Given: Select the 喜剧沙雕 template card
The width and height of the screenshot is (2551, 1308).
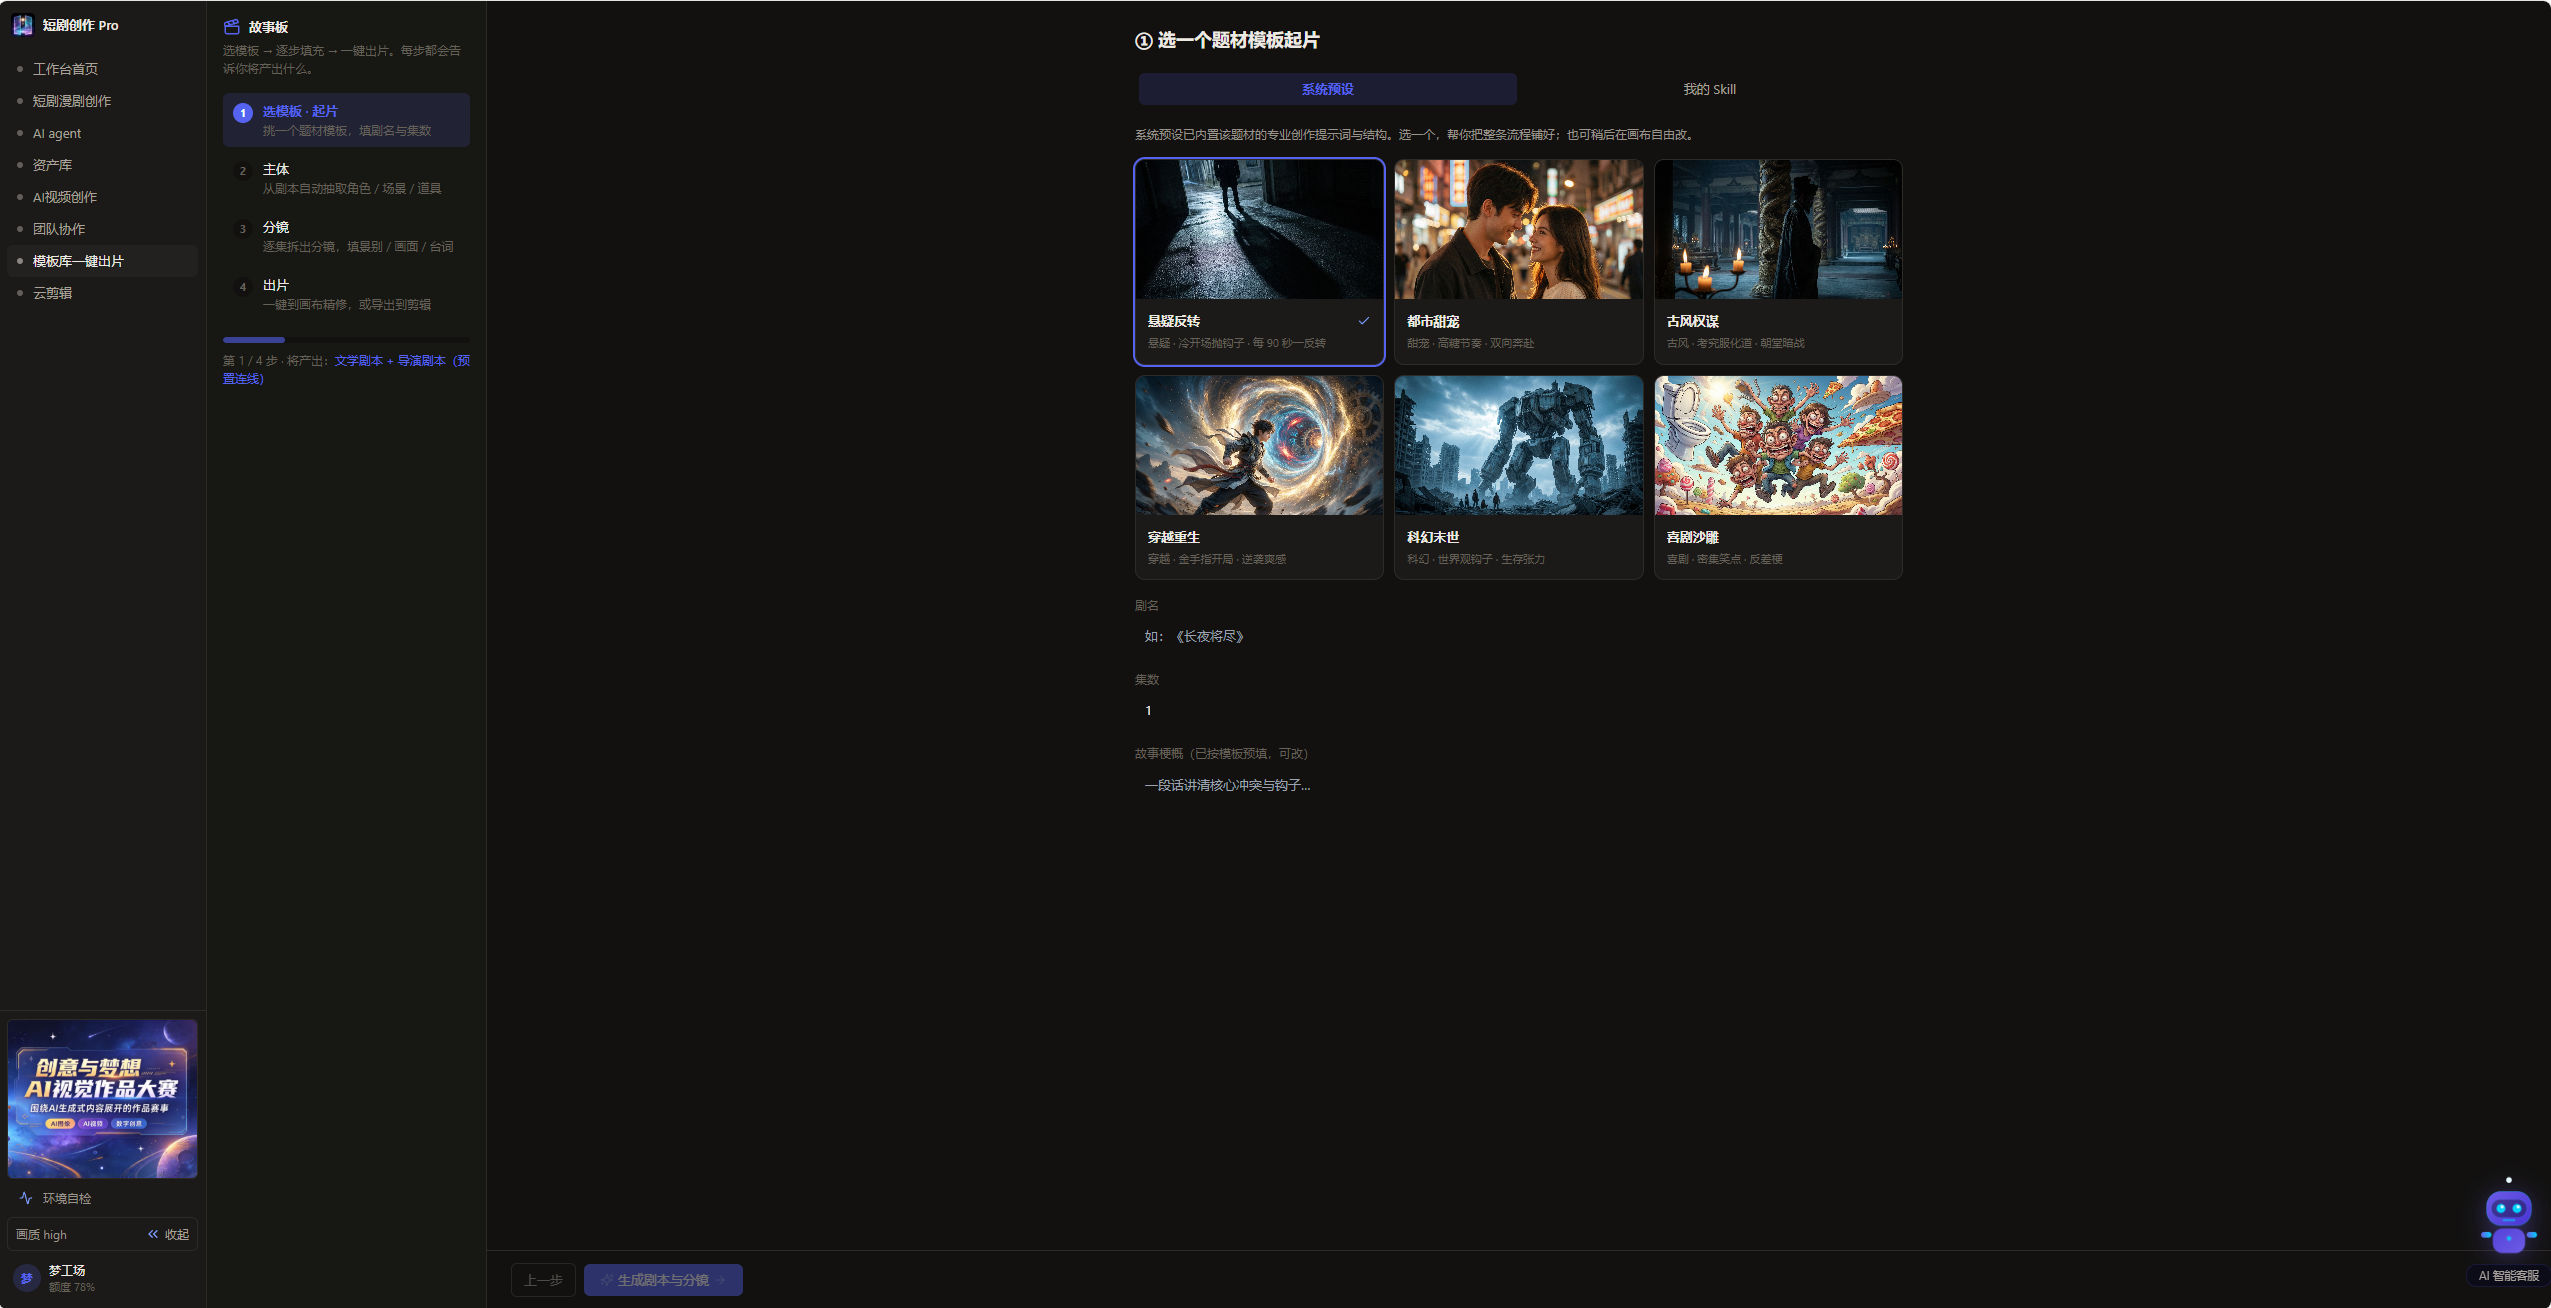Looking at the screenshot, I should coord(1778,477).
